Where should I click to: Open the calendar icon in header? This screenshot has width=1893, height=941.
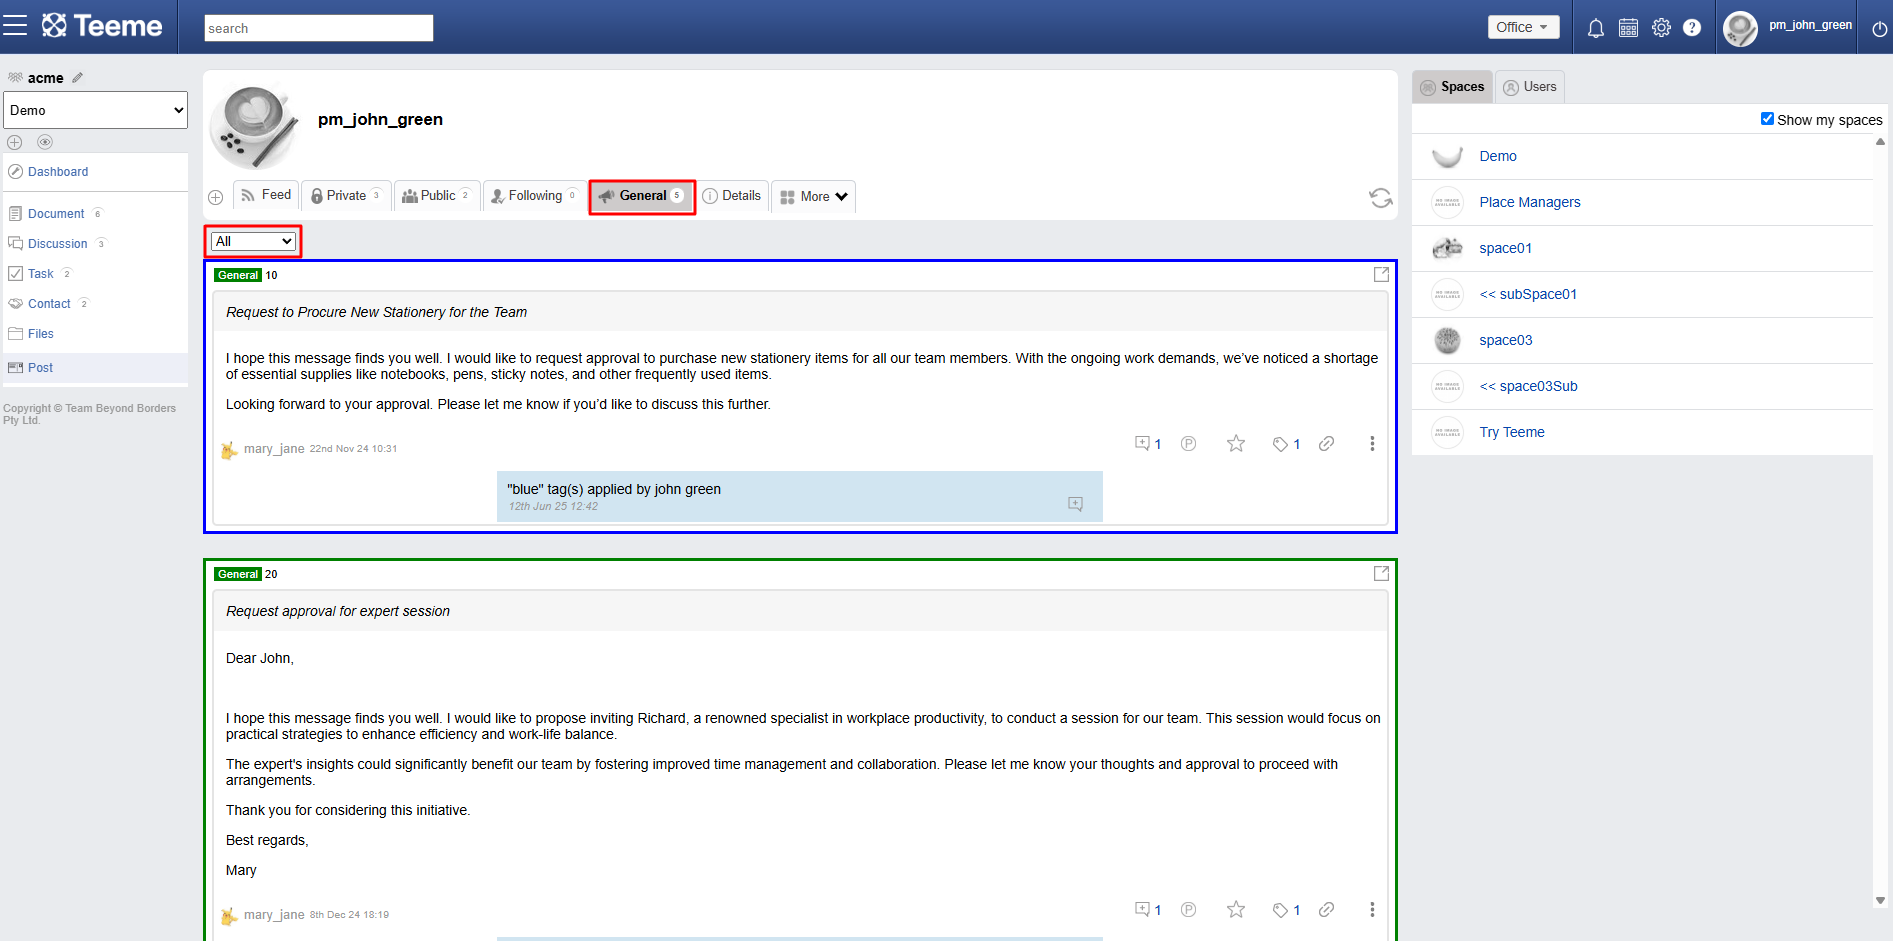[x=1629, y=28]
